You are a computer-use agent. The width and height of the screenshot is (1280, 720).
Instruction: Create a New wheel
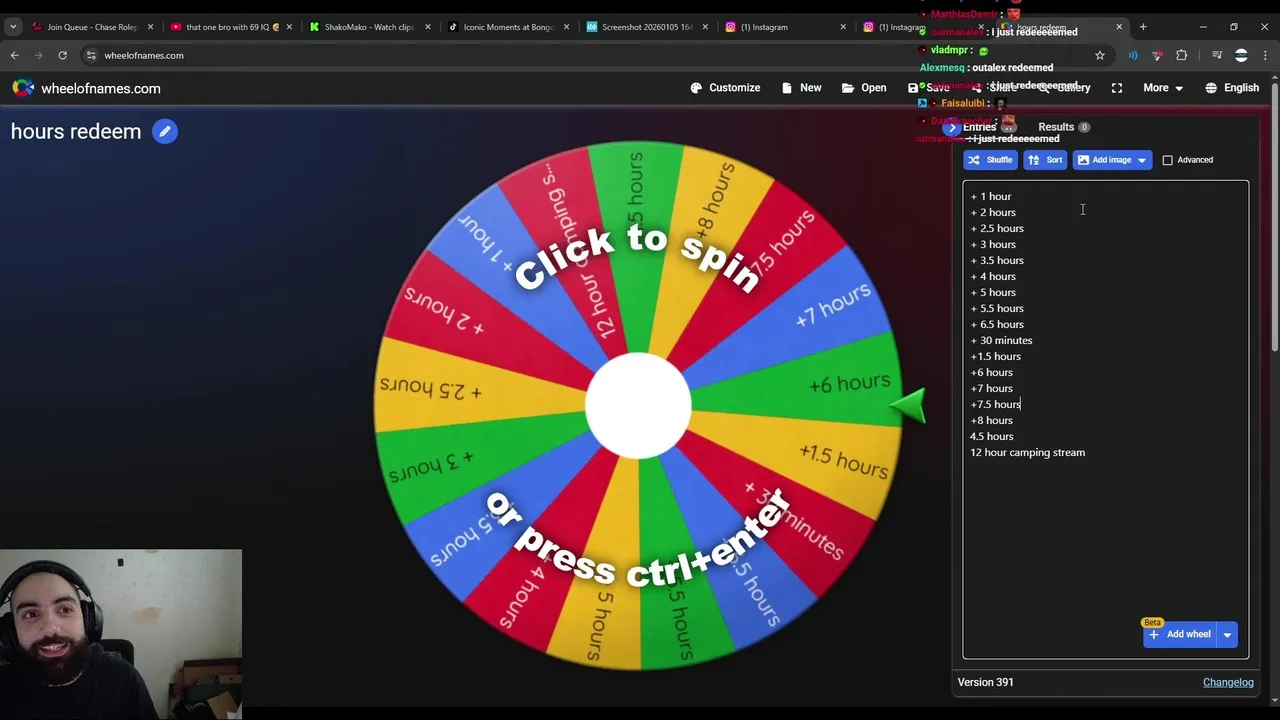801,88
